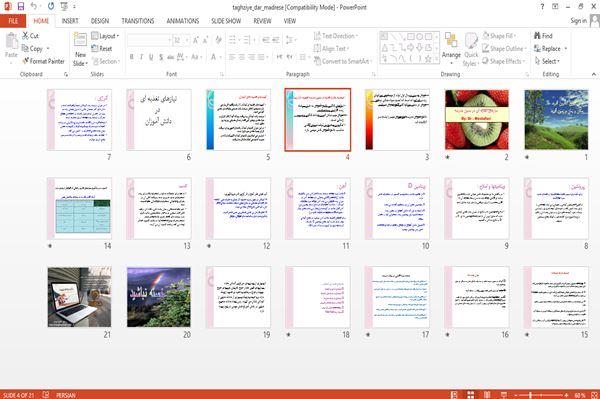
Task: Select the star shape in gallery
Action: tap(428, 59)
